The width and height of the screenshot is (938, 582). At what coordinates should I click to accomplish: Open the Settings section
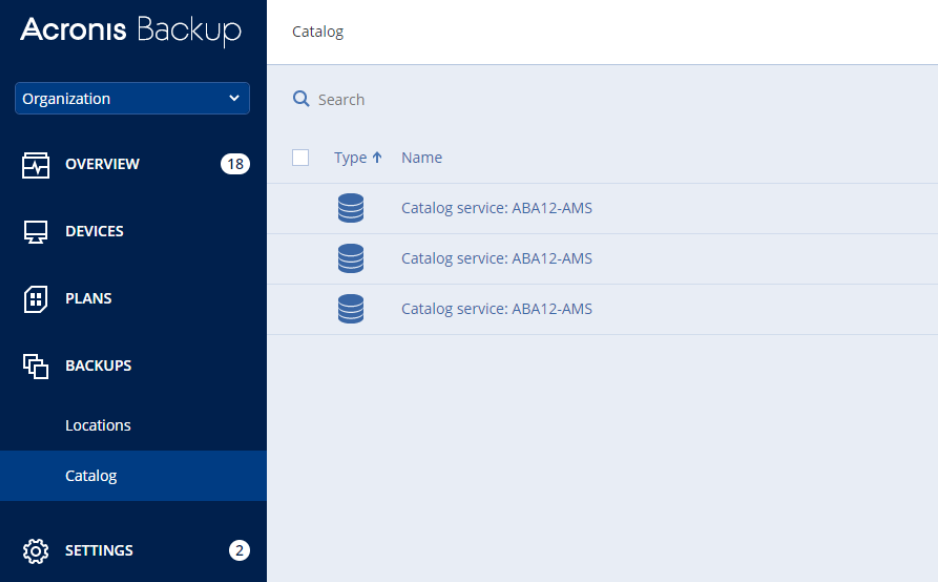[99, 550]
